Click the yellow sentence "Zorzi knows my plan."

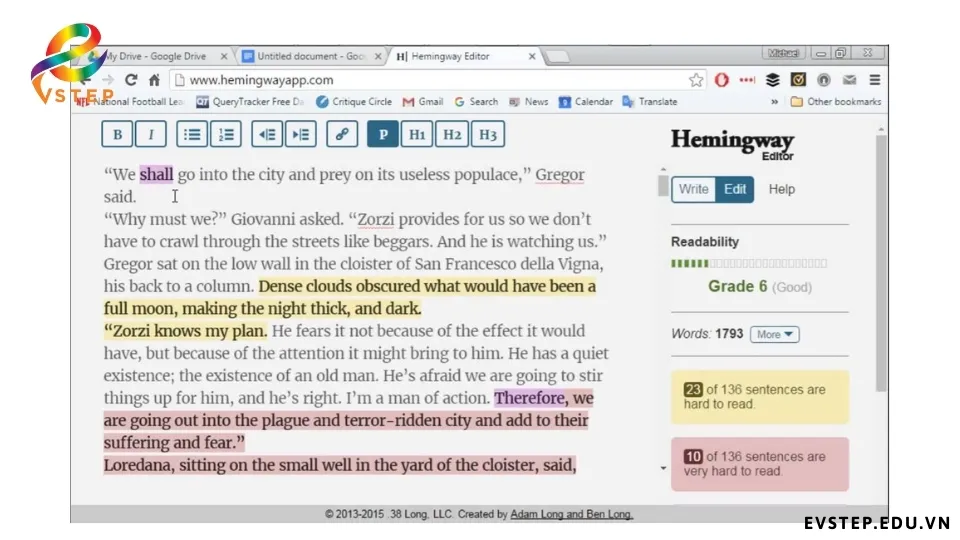(x=186, y=331)
